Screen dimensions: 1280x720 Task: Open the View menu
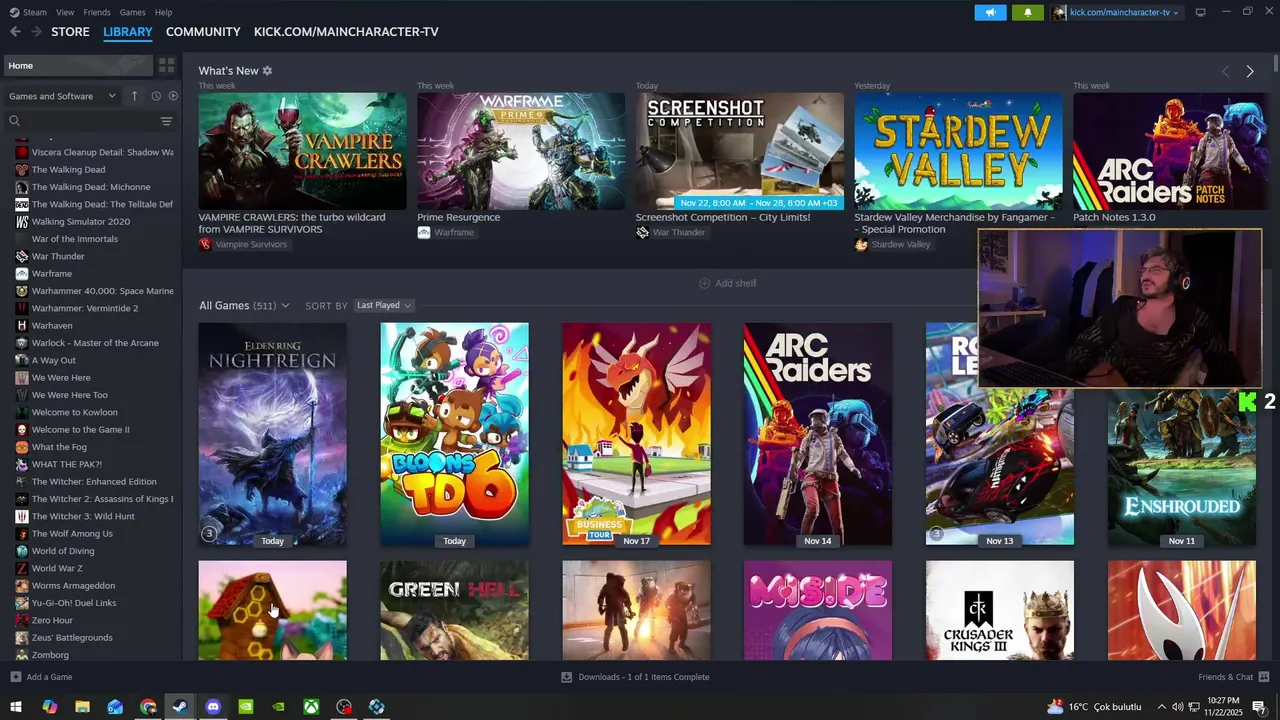pos(65,12)
